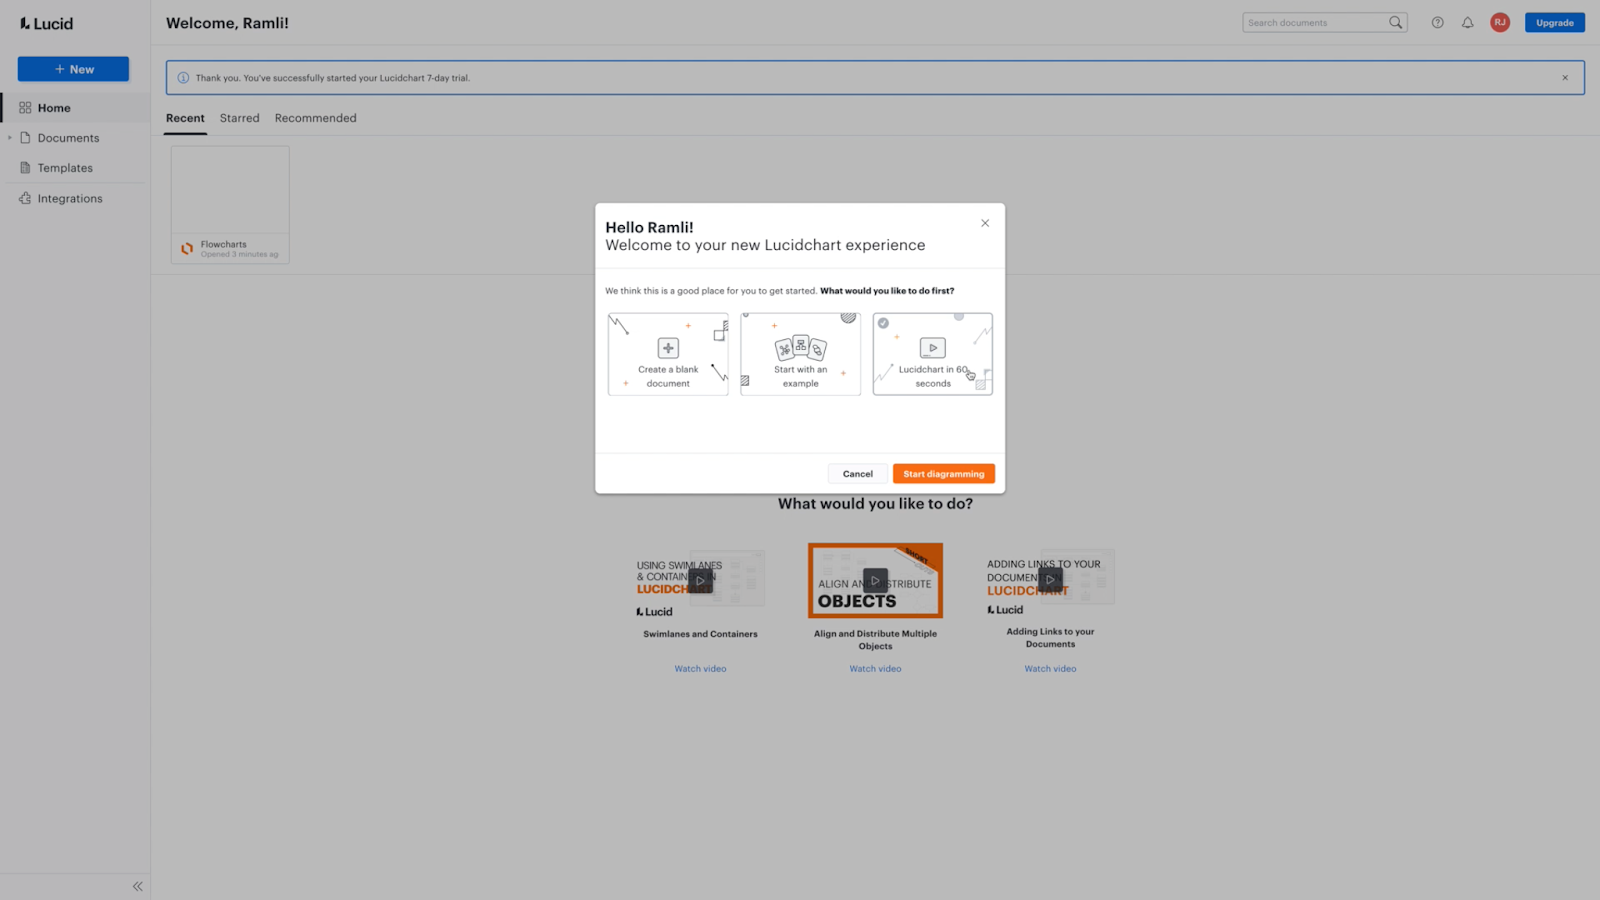Select Start with an example card
The image size is (1600, 900).
click(800, 354)
